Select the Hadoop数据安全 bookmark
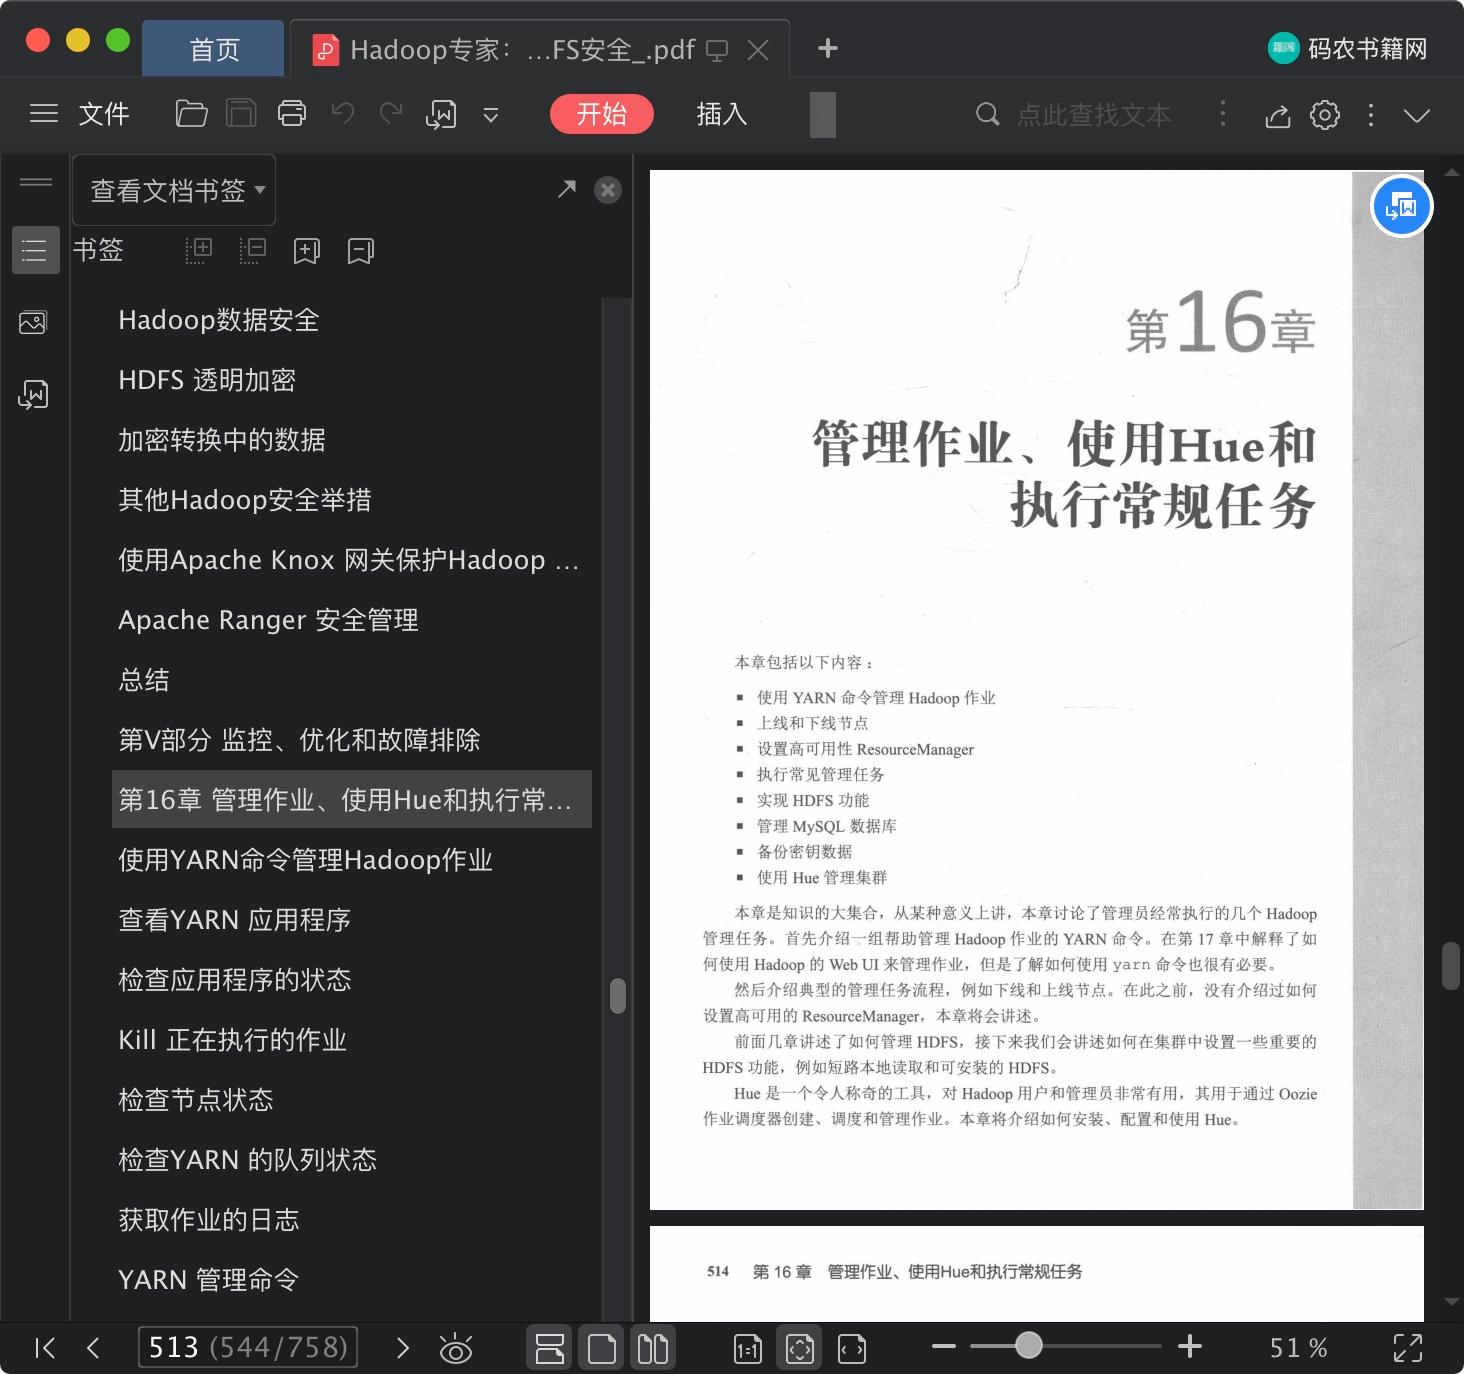Image resolution: width=1464 pixels, height=1374 pixels. pyautogui.click(x=219, y=320)
